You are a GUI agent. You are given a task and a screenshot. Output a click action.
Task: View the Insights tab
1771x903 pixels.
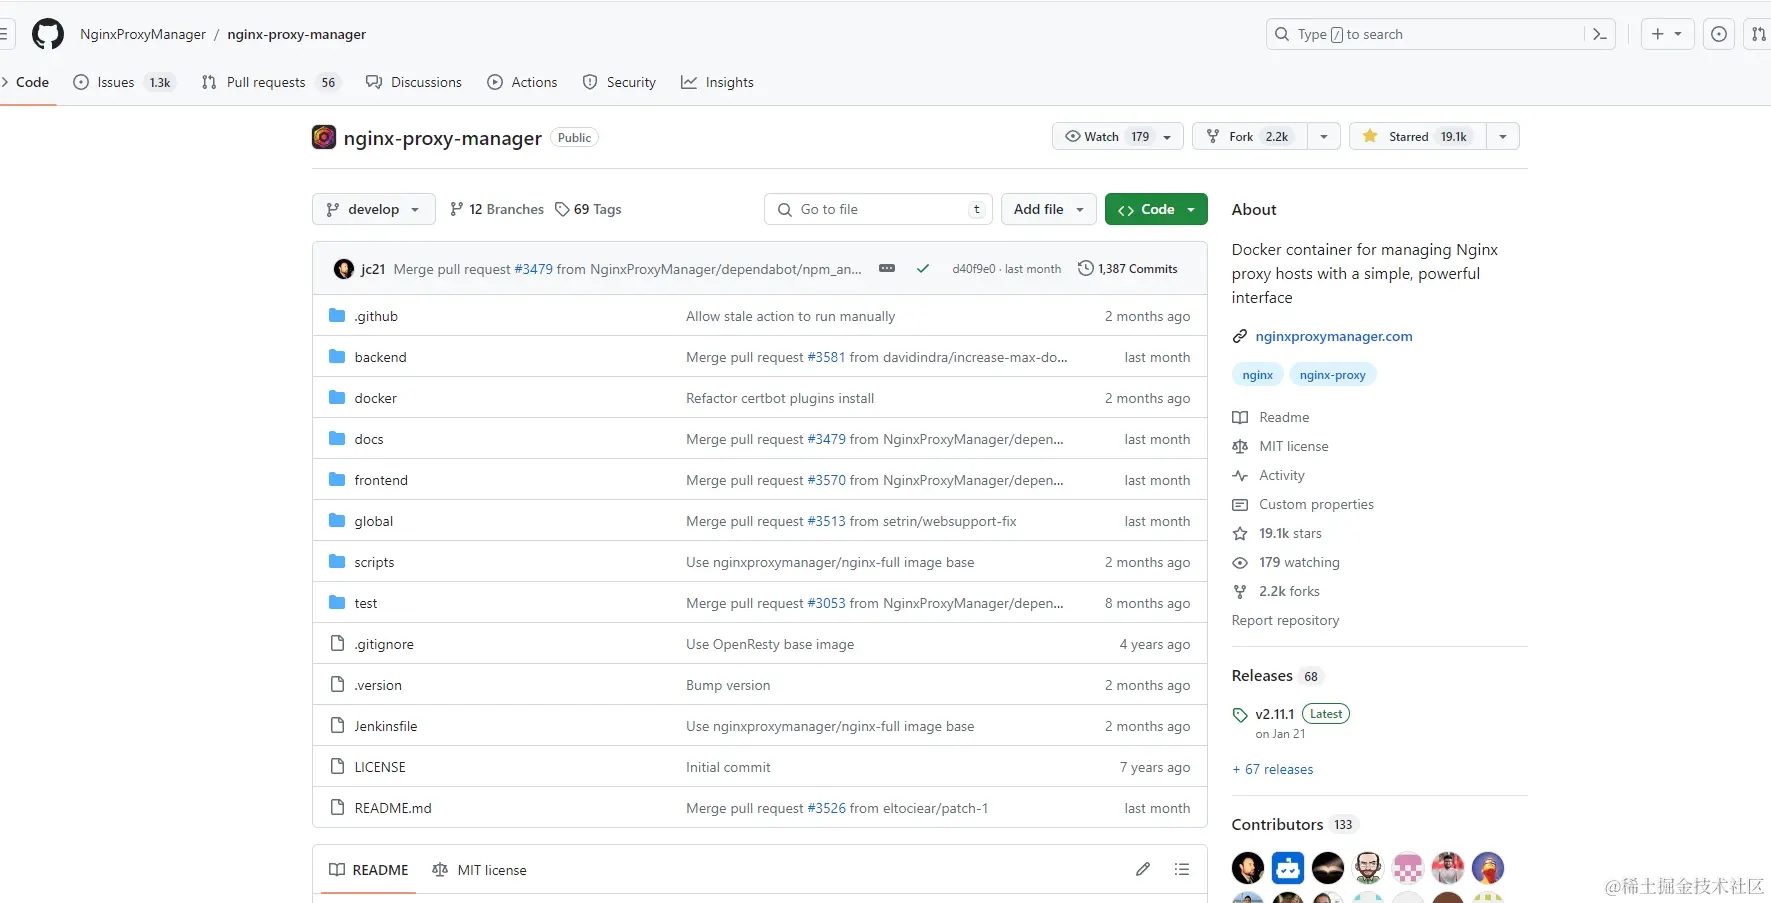point(717,82)
